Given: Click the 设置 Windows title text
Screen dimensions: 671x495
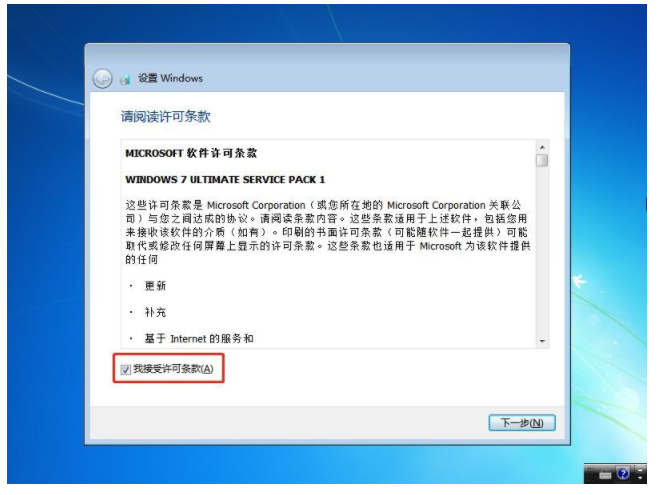Looking at the screenshot, I should [x=170, y=78].
